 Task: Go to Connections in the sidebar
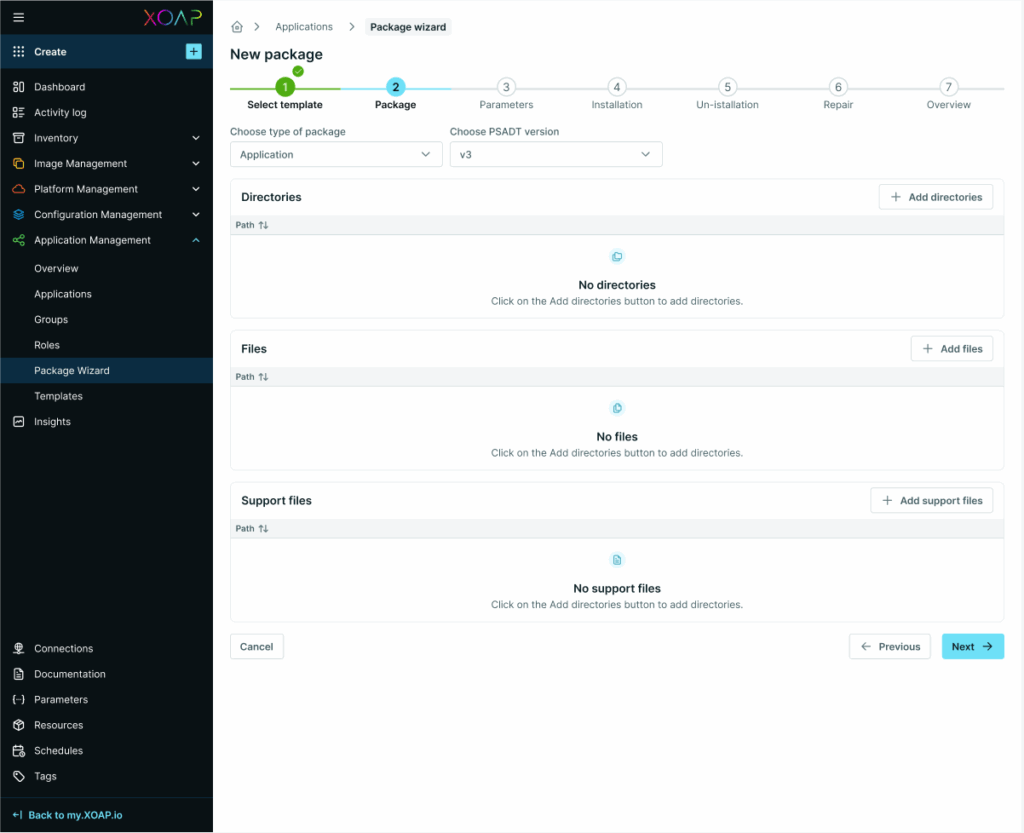pyautogui.click(x=63, y=649)
